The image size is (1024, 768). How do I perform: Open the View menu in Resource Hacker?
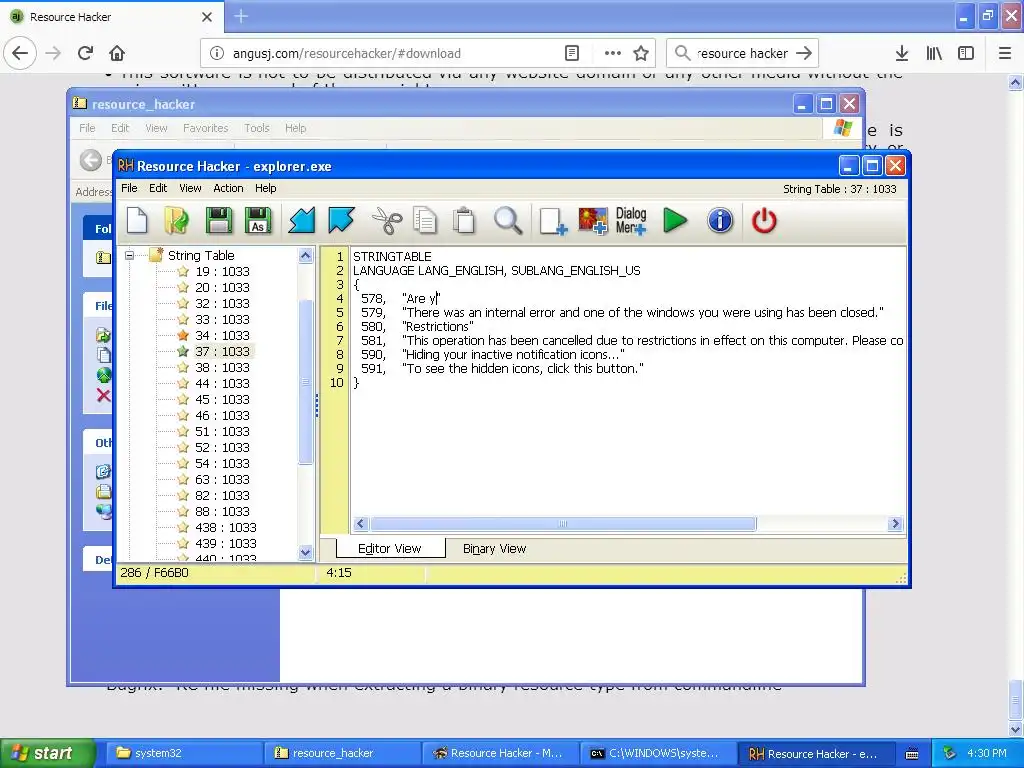click(x=190, y=188)
